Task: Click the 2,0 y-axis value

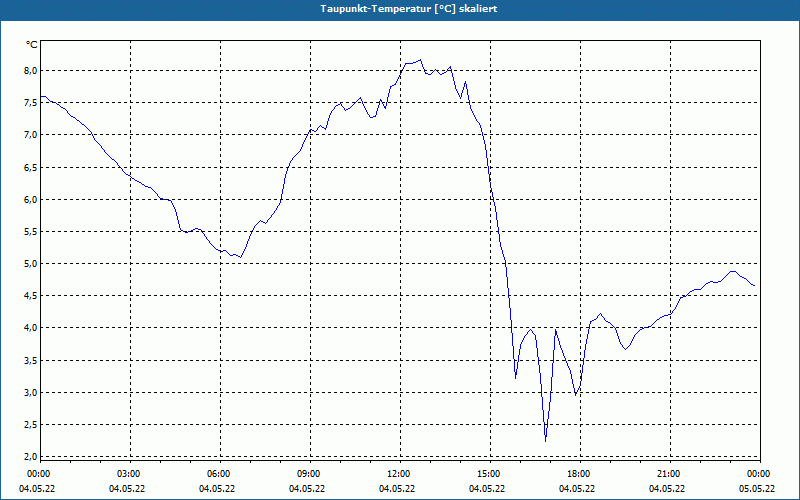Action: pyautogui.click(x=31, y=456)
